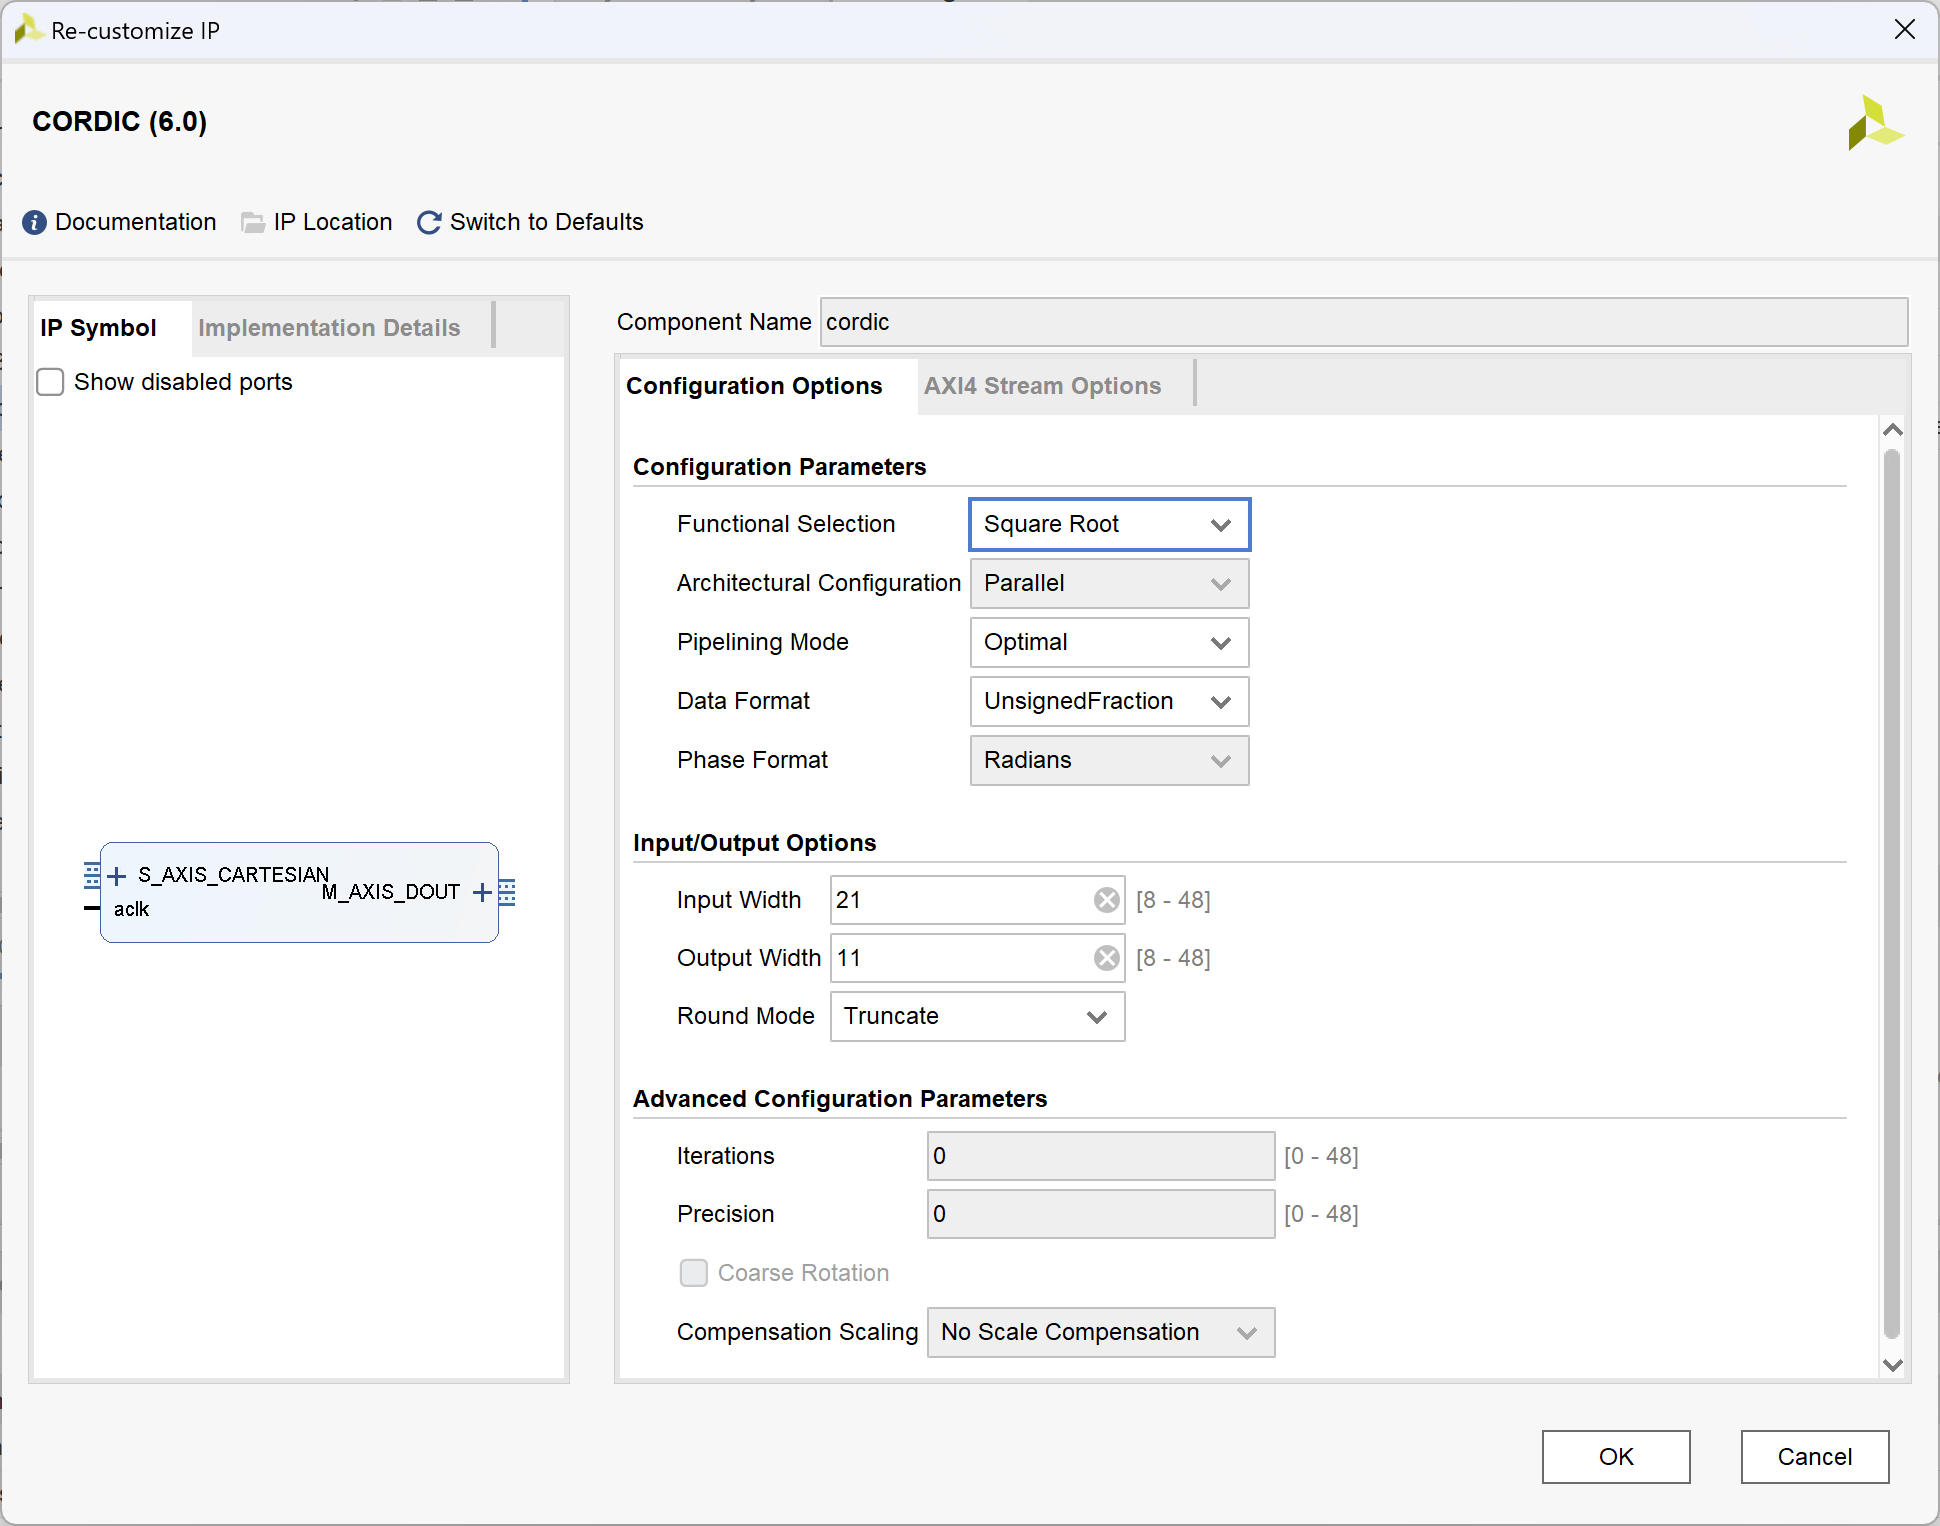Screen dimensions: 1940x1526
Task: Clear the Output Width field with its X icon
Action: (1106, 958)
